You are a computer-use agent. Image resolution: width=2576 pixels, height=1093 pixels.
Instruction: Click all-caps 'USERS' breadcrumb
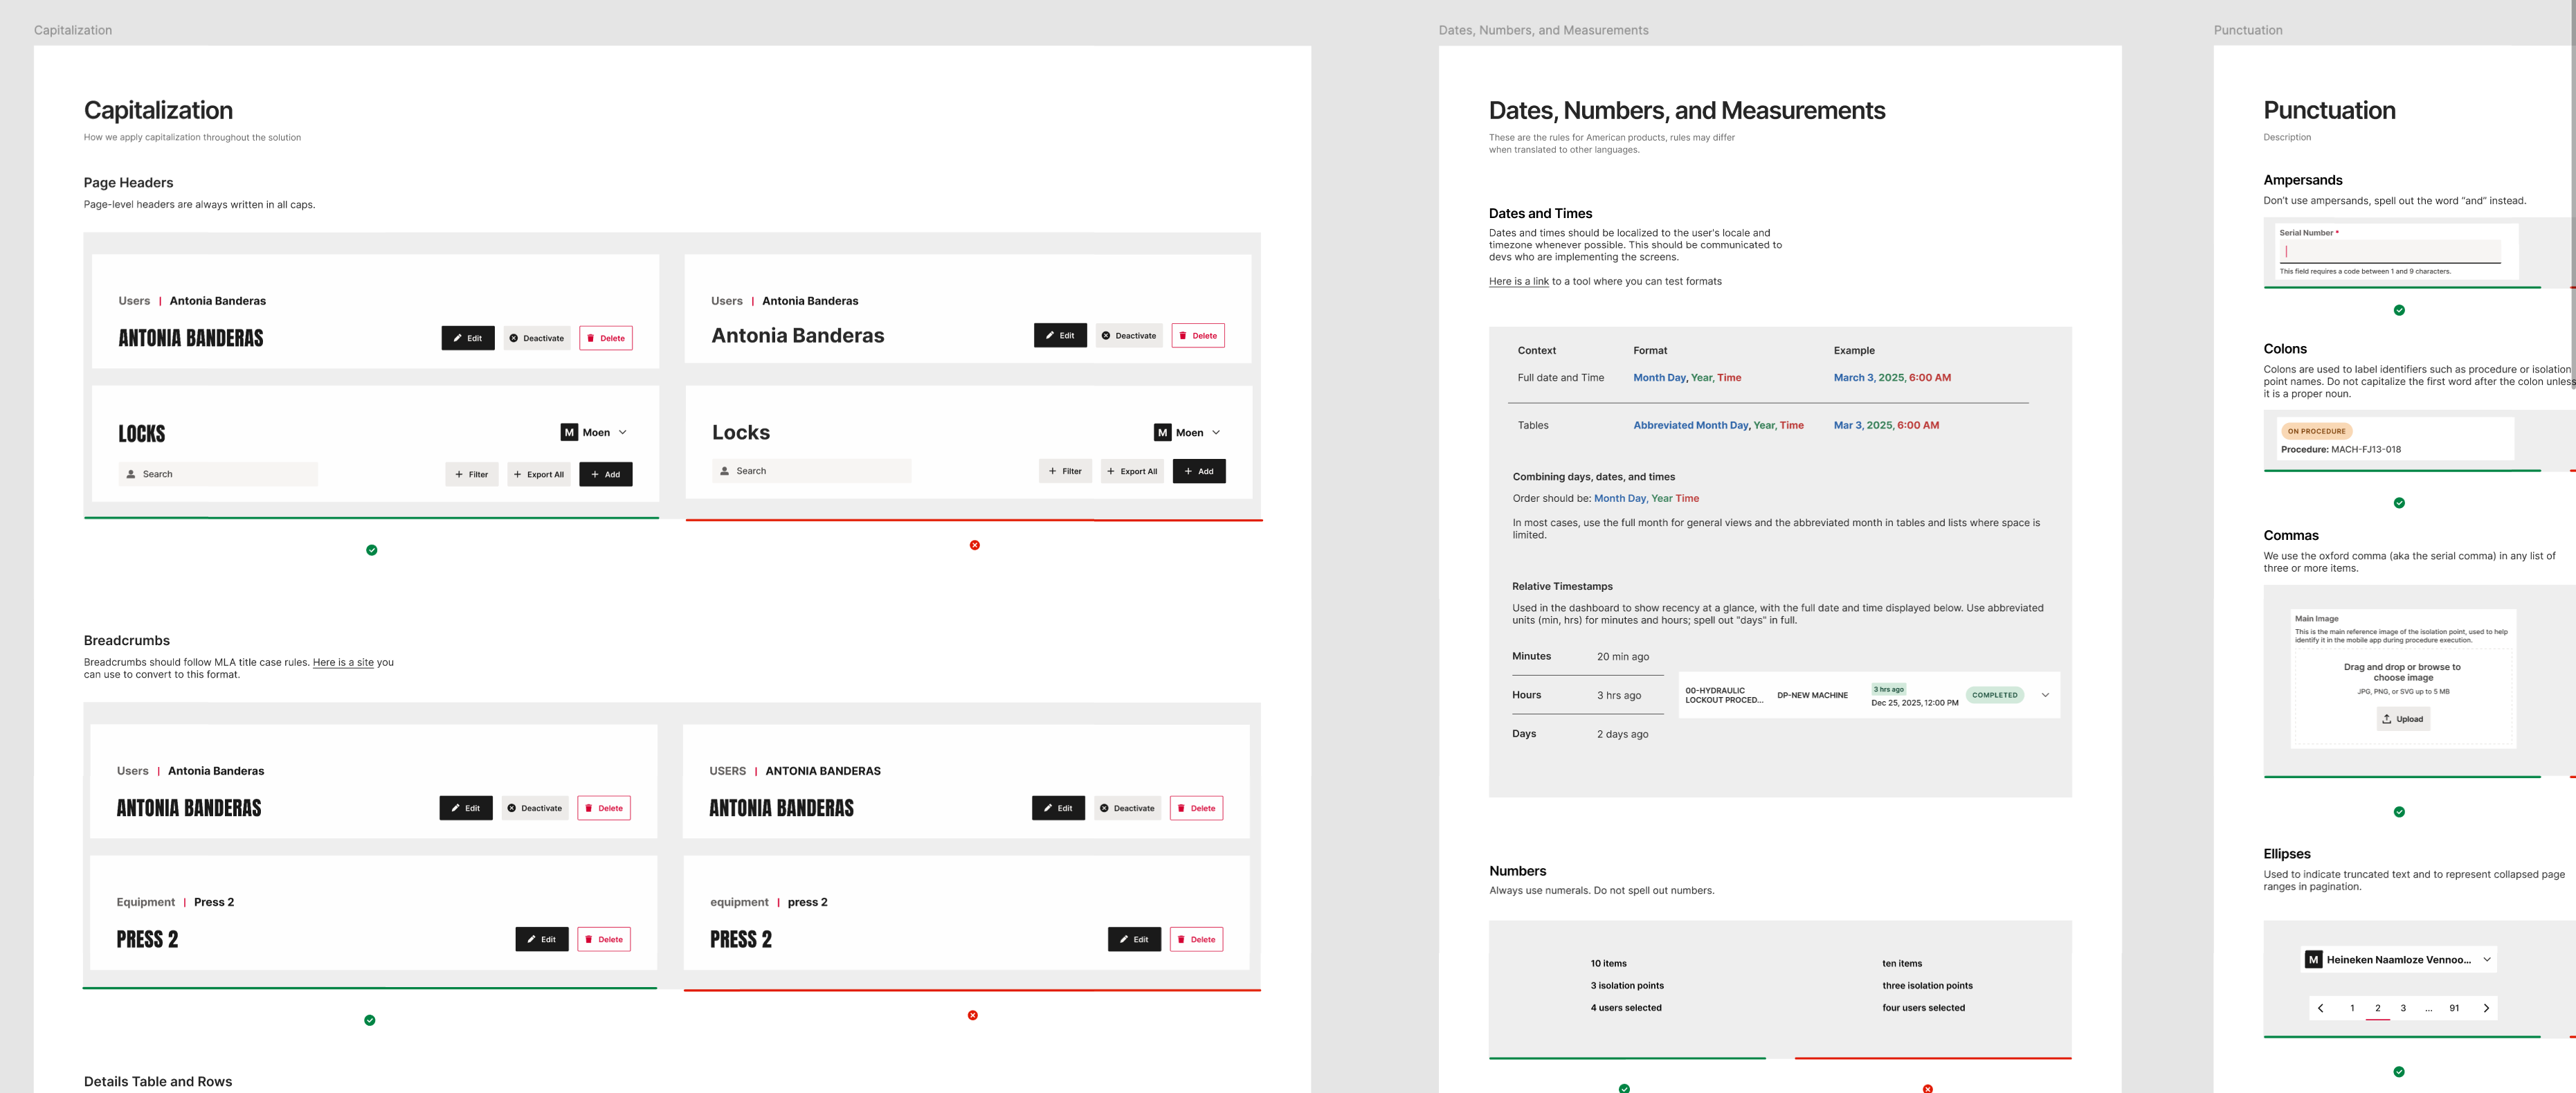coord(728,771)
